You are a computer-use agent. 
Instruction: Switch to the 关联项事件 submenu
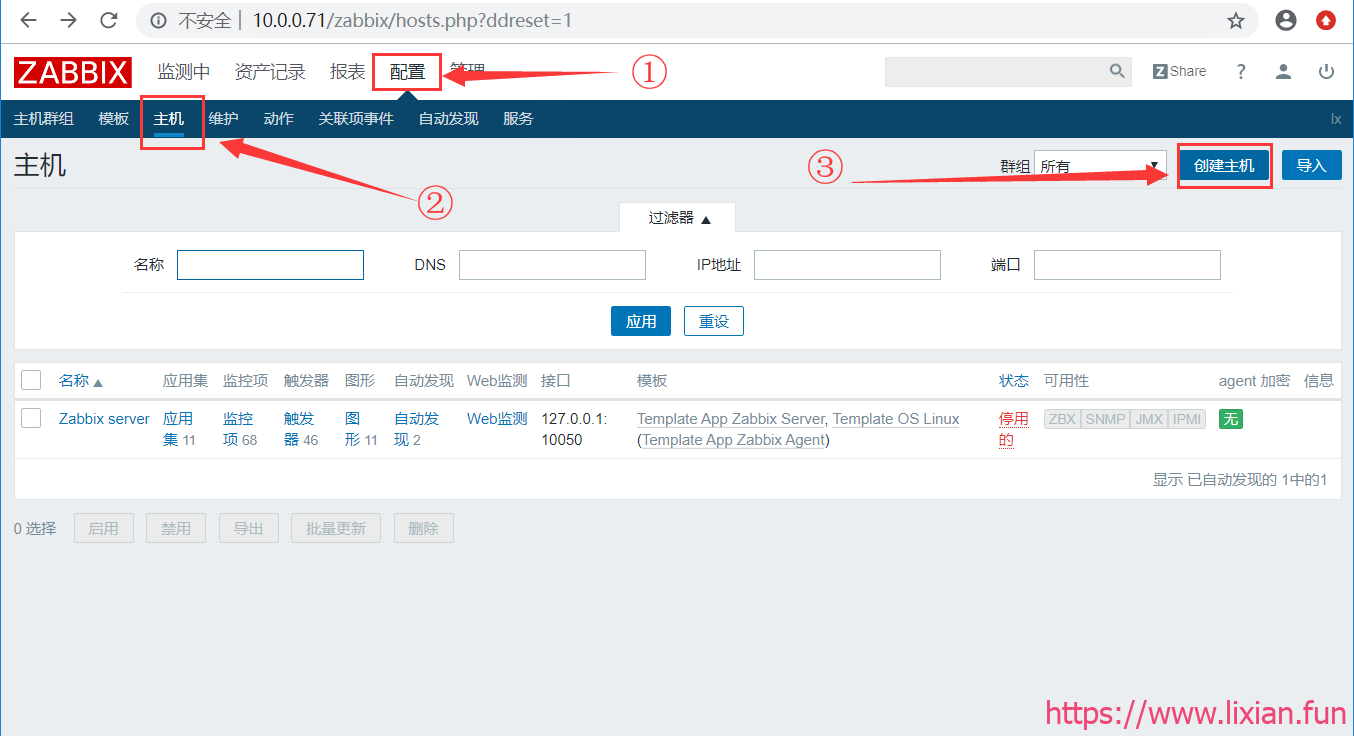point(356,119)
